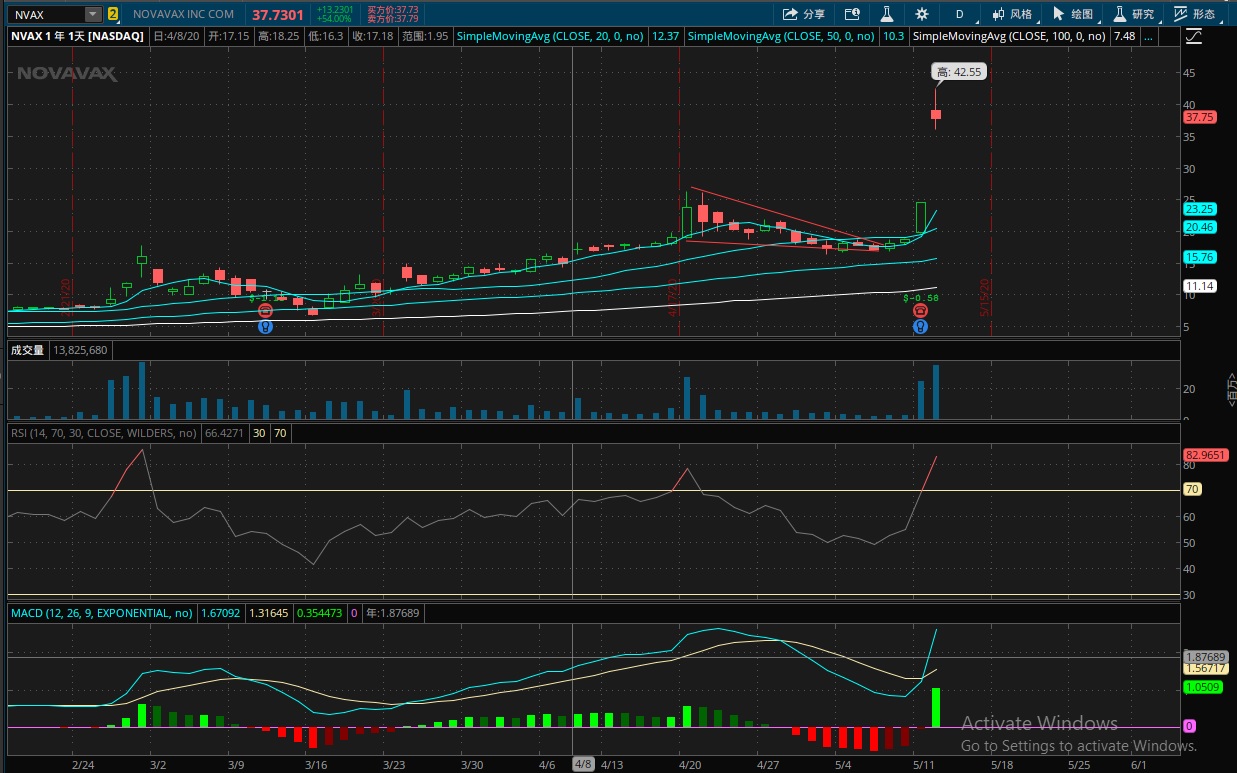Click the 5/15/20 expiration date line label
The height and width of the screenshot is (773, 1237).
click(984, 297)
